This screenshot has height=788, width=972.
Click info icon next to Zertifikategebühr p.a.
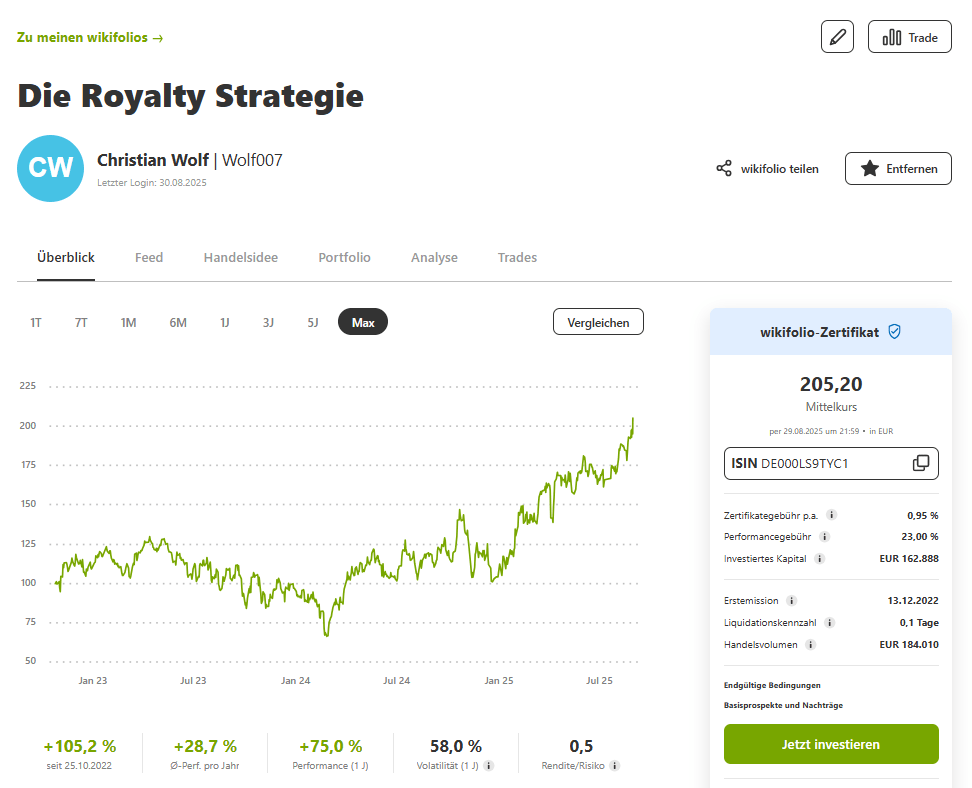(x=831, y=515)
